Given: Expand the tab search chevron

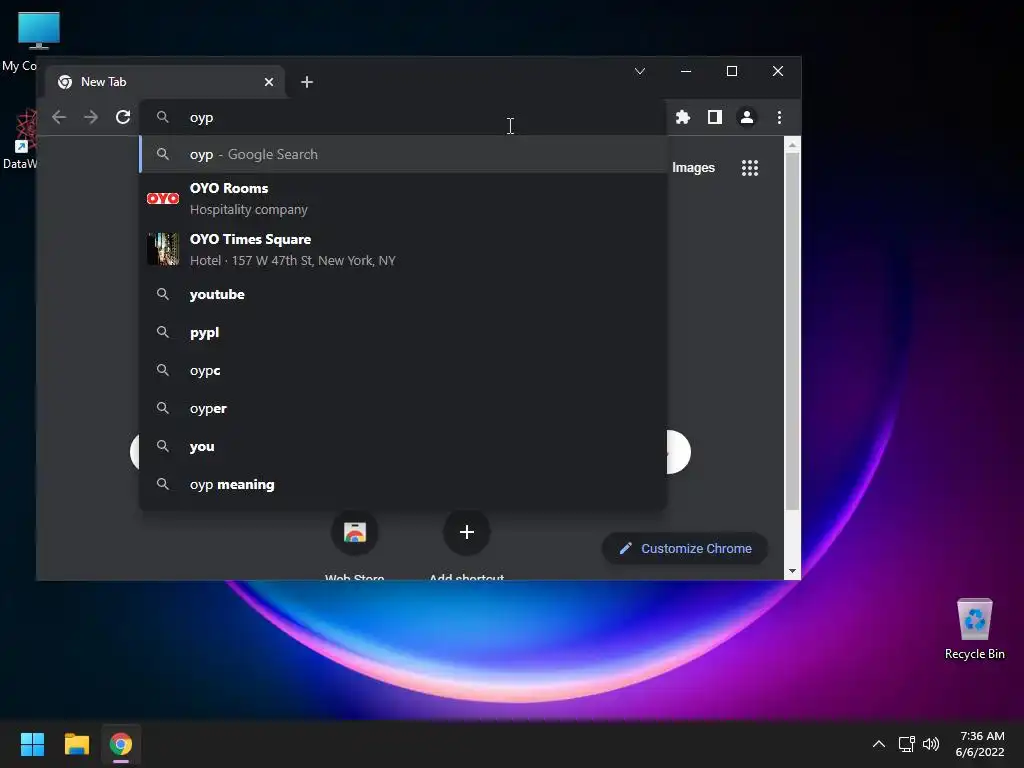Looking at the screenshot, I should point(639,71).
